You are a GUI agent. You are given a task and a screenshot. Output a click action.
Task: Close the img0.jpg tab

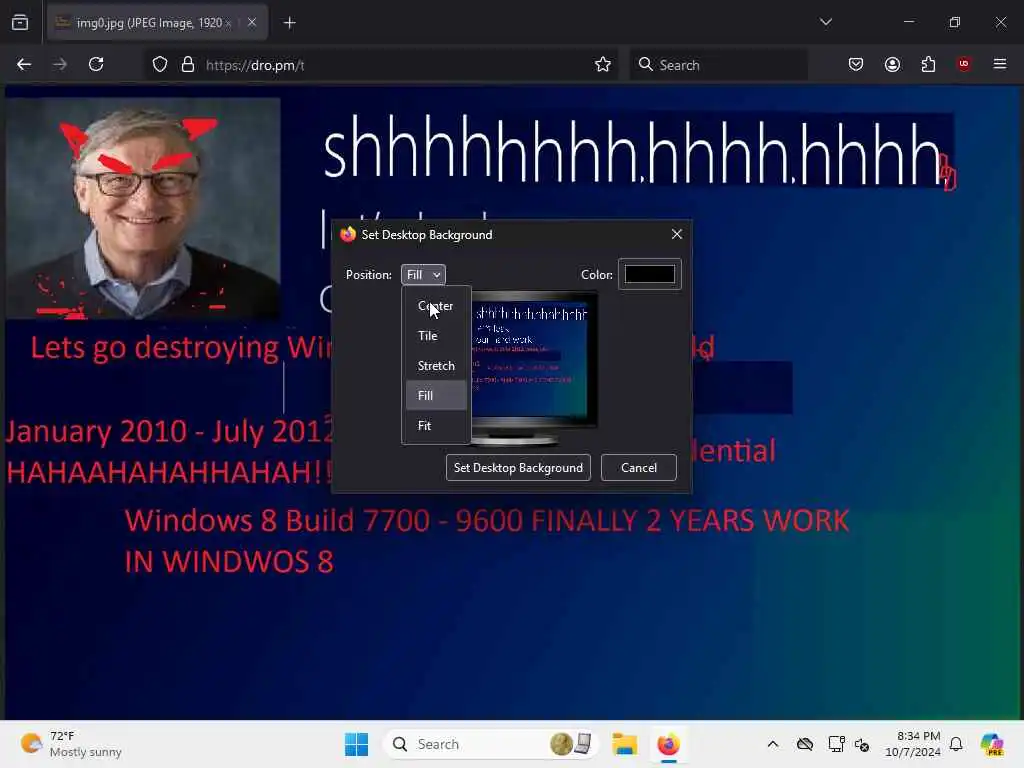coord(252,22)
